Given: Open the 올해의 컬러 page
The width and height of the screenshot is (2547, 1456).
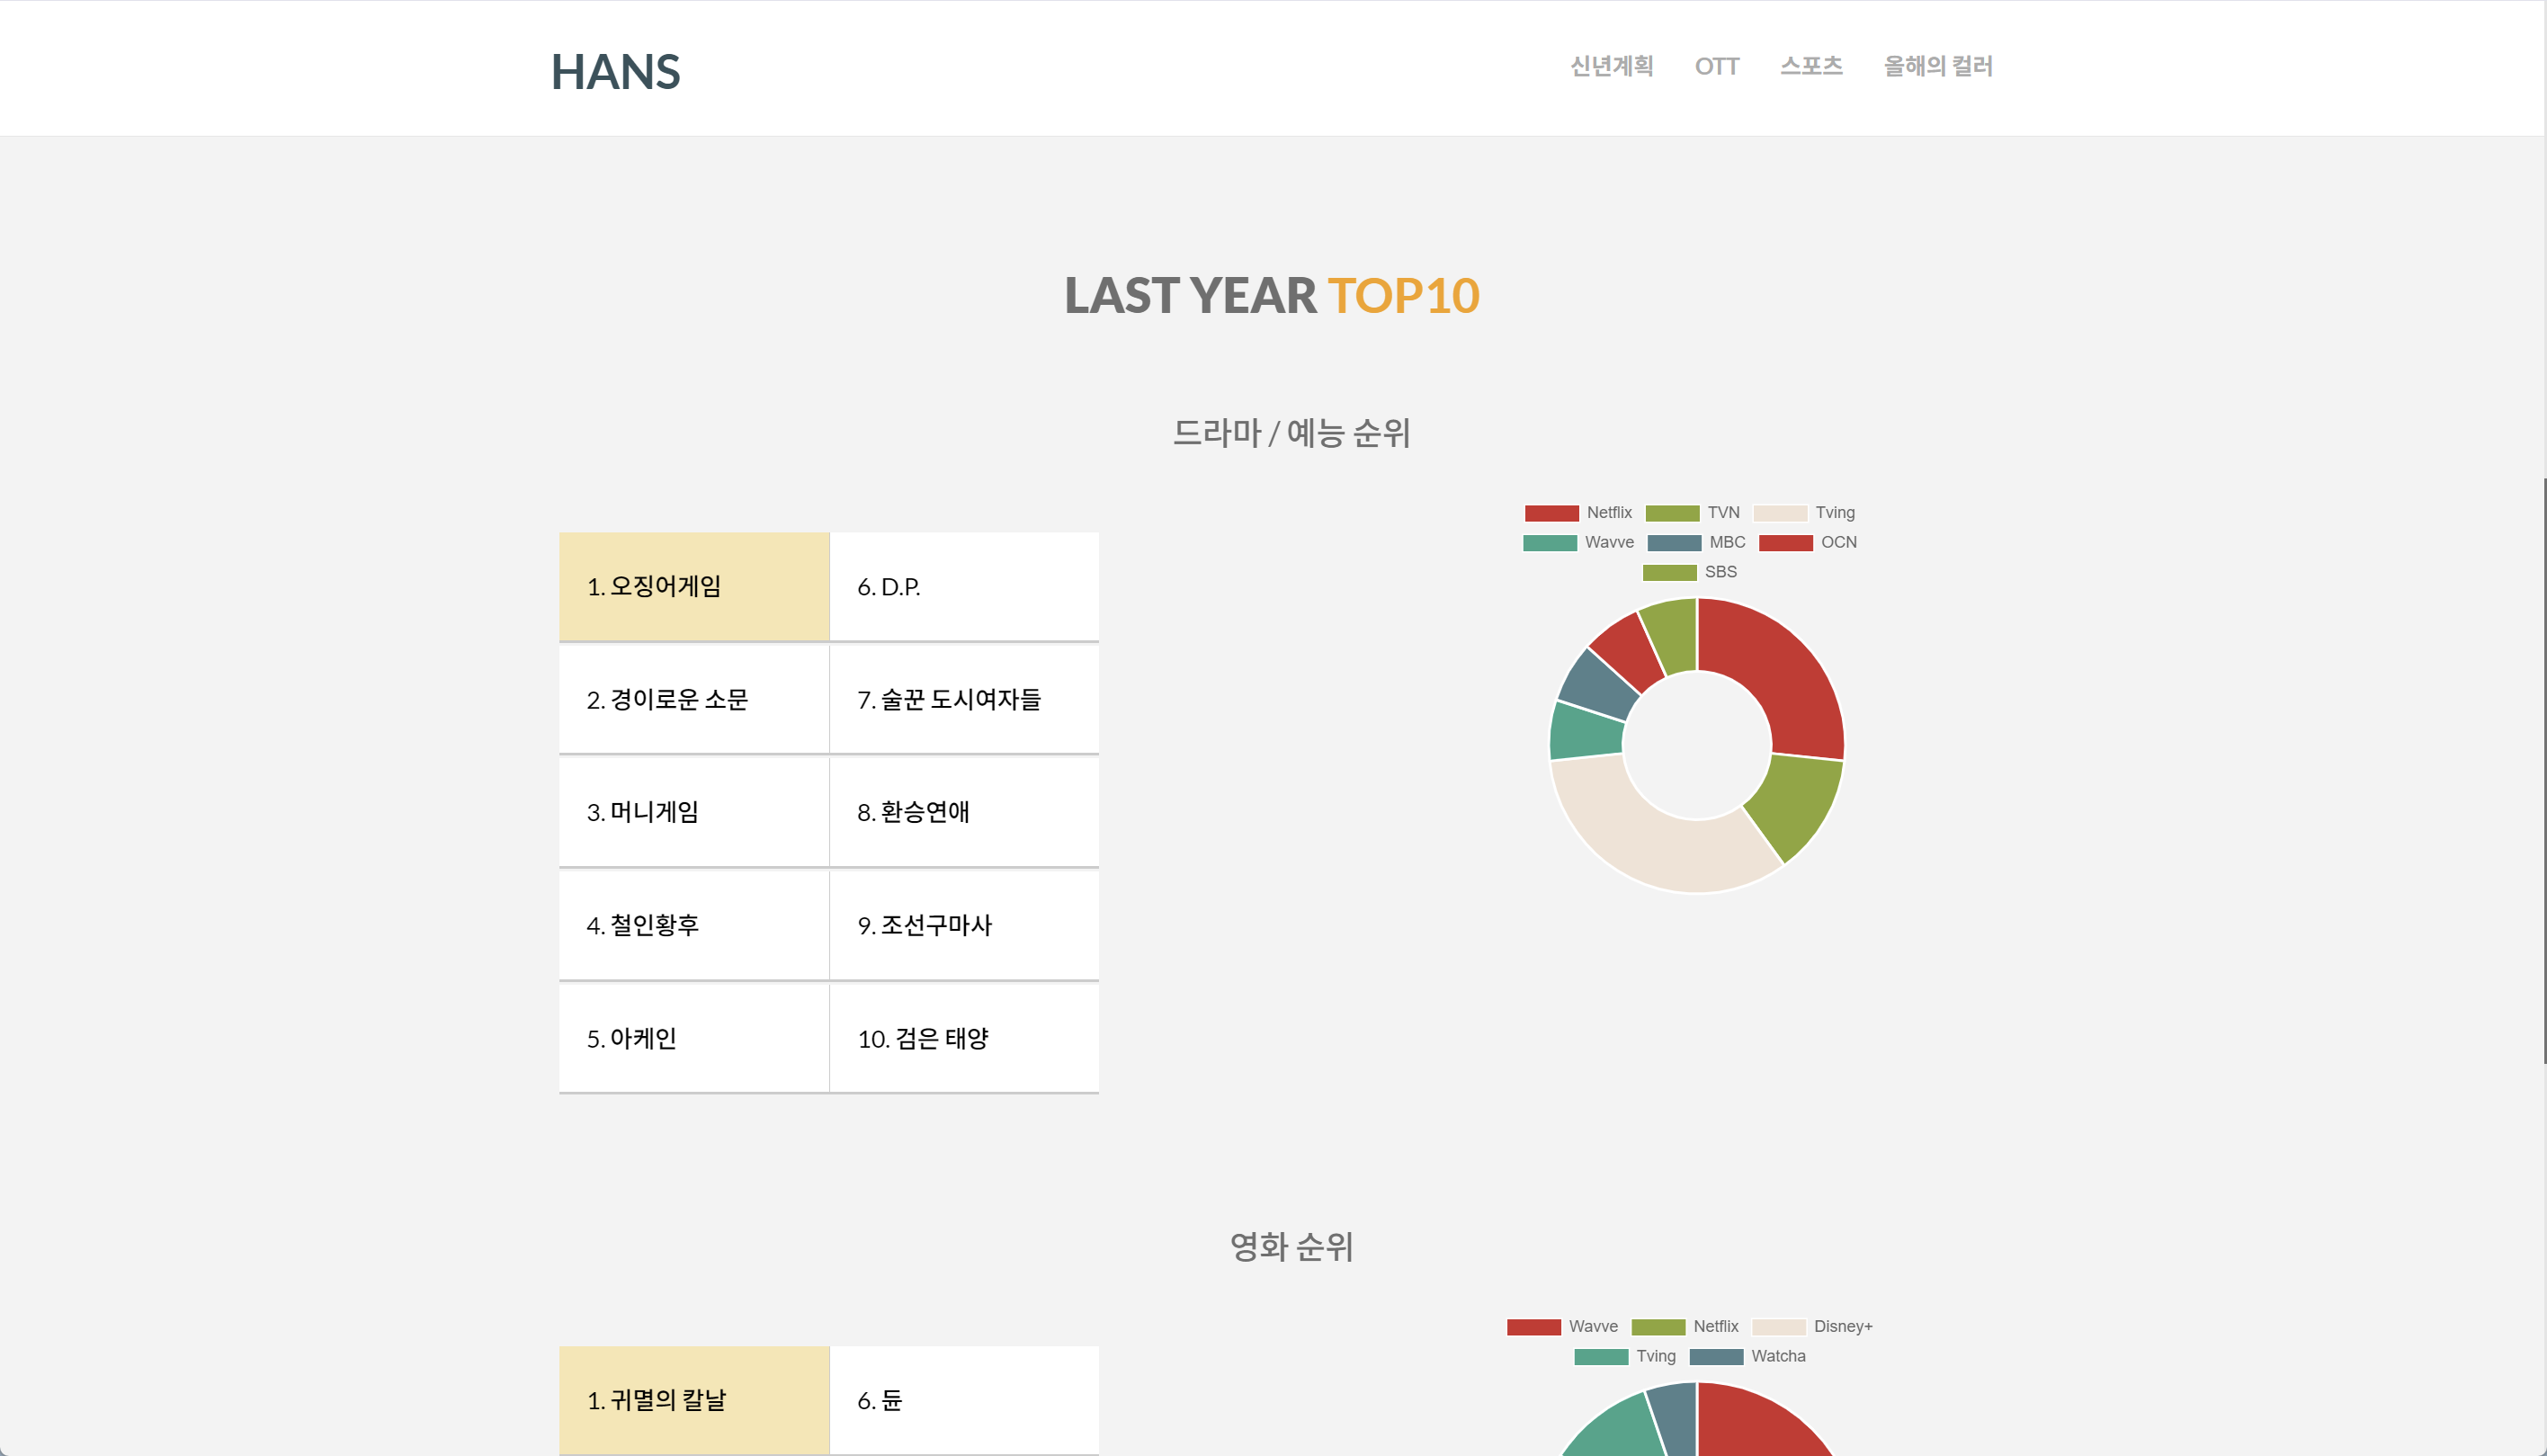Looking at the screenshot, I should click(x=1937, y=66).
